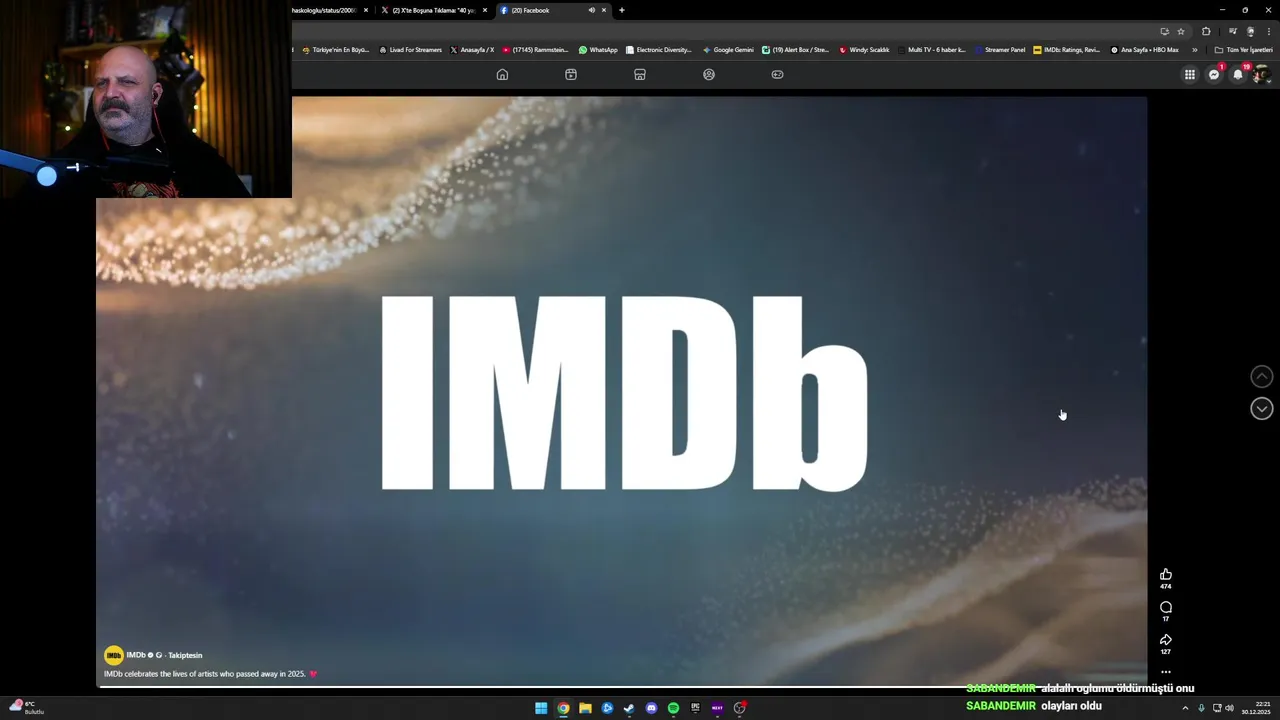Open Facebook notifications bell
Screen dimensions: 1280x720
(1238, 74)
